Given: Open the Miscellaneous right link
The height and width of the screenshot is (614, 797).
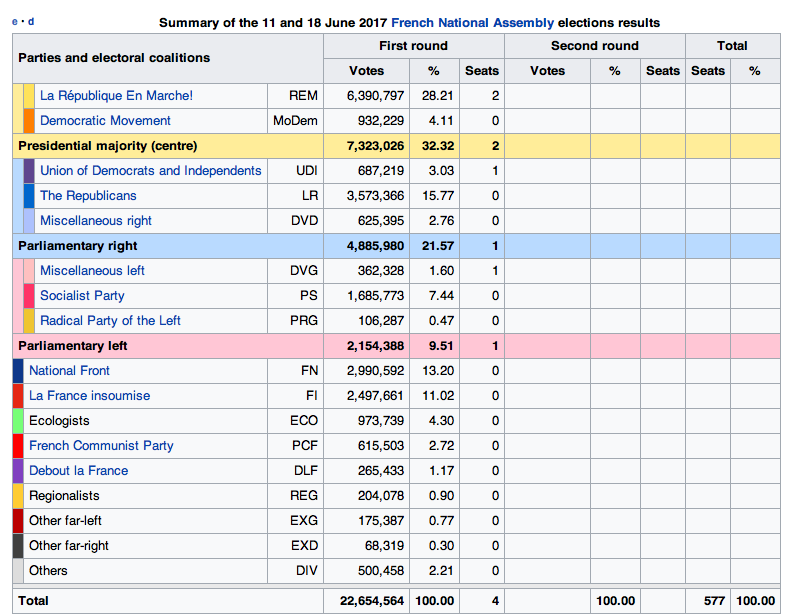Looking at the screenshot, I should tap(96, 221).
